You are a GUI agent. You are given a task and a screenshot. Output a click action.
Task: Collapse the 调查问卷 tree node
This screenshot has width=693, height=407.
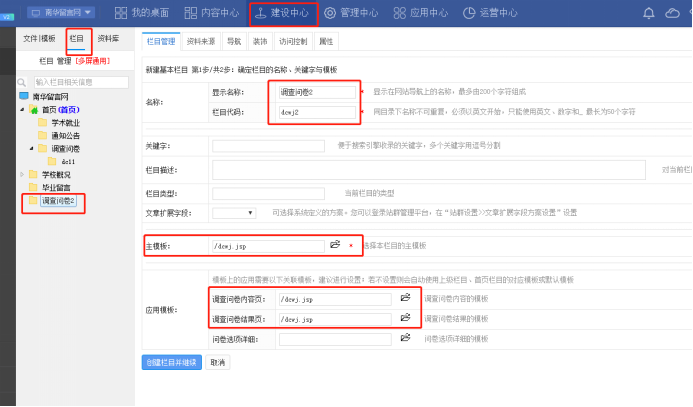tap(34, 147)
